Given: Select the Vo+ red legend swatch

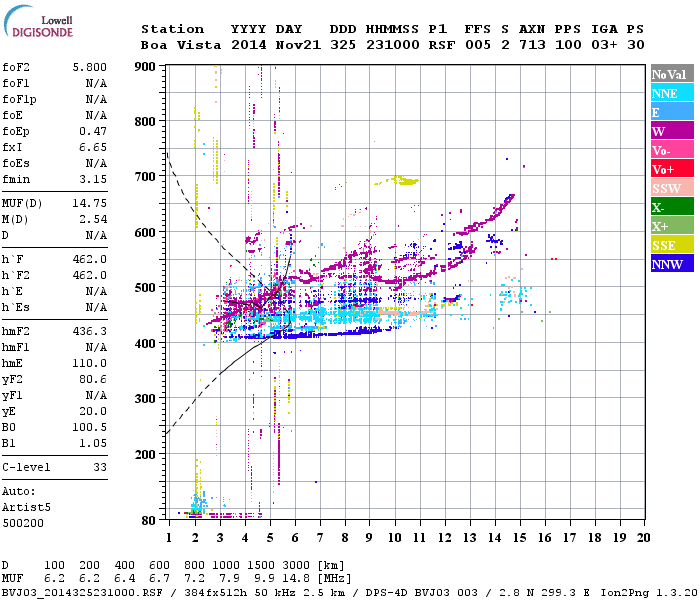Looking at the screenshot, I should tap(672, 169).
